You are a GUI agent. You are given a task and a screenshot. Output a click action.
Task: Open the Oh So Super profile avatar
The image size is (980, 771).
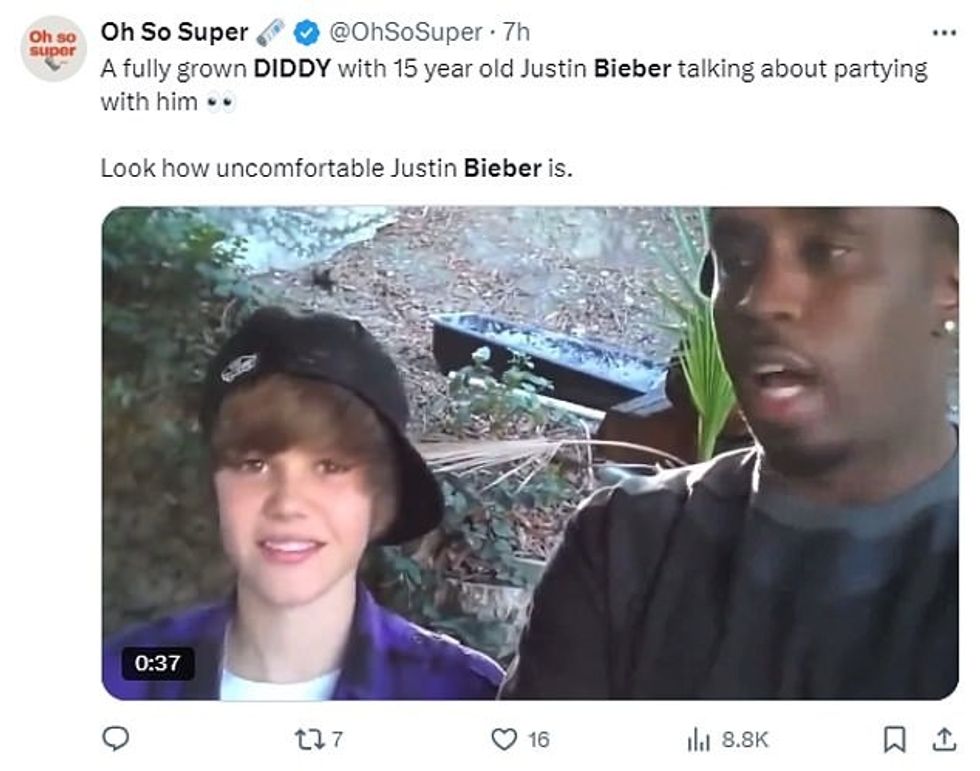coord(53,47)
